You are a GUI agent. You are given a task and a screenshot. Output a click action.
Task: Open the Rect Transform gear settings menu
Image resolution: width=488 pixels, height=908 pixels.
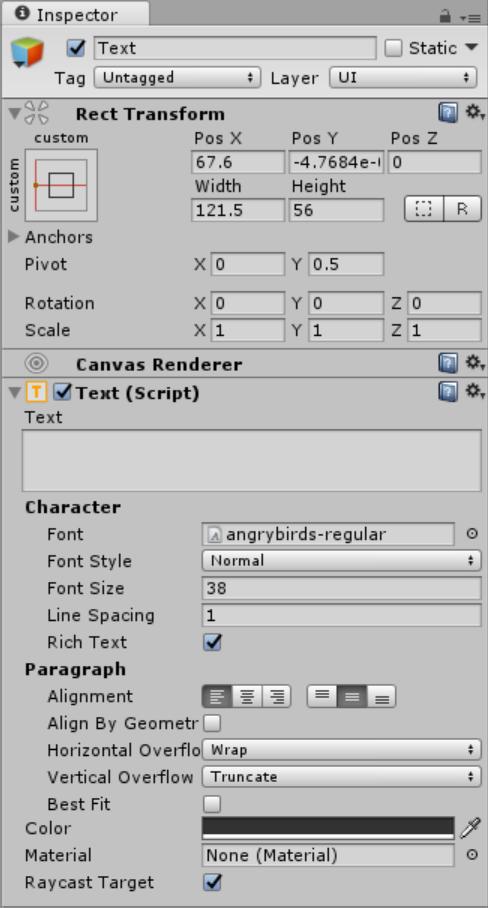(475, 112)
